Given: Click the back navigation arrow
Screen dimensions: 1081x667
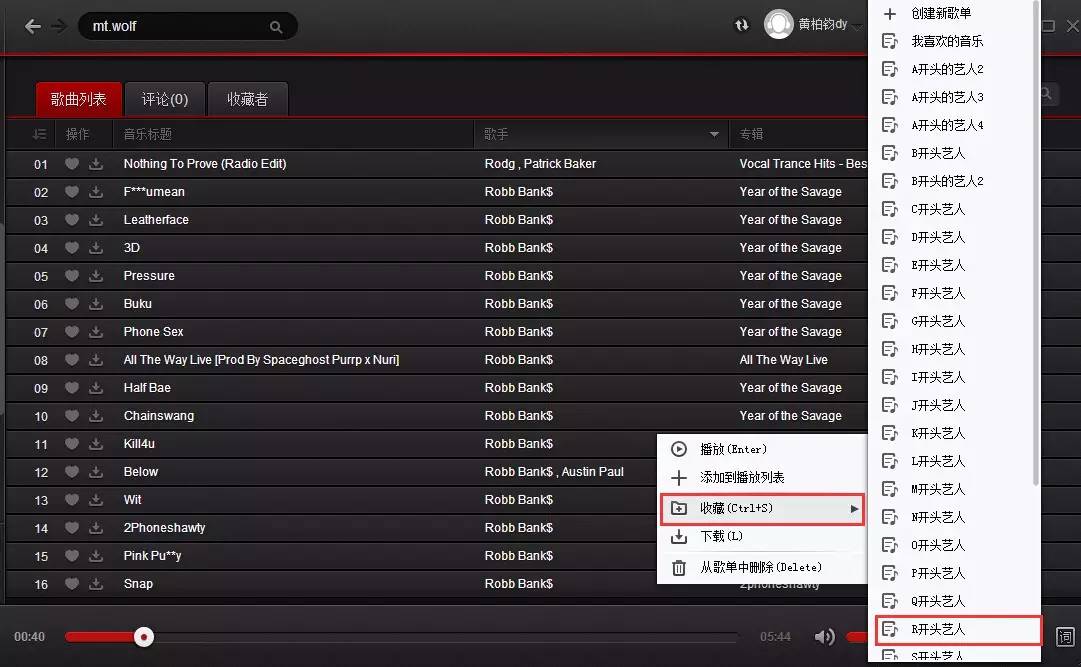Looking at the screenshot, I should pos(33,27).
